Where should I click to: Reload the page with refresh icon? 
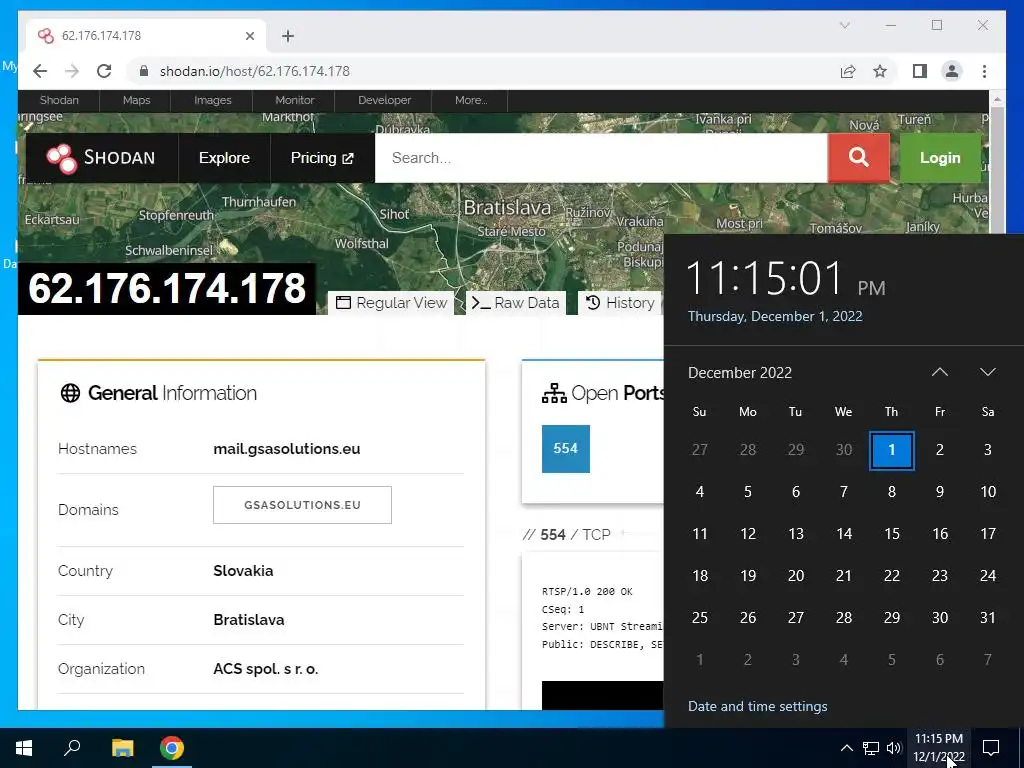(x=104, y=71)
